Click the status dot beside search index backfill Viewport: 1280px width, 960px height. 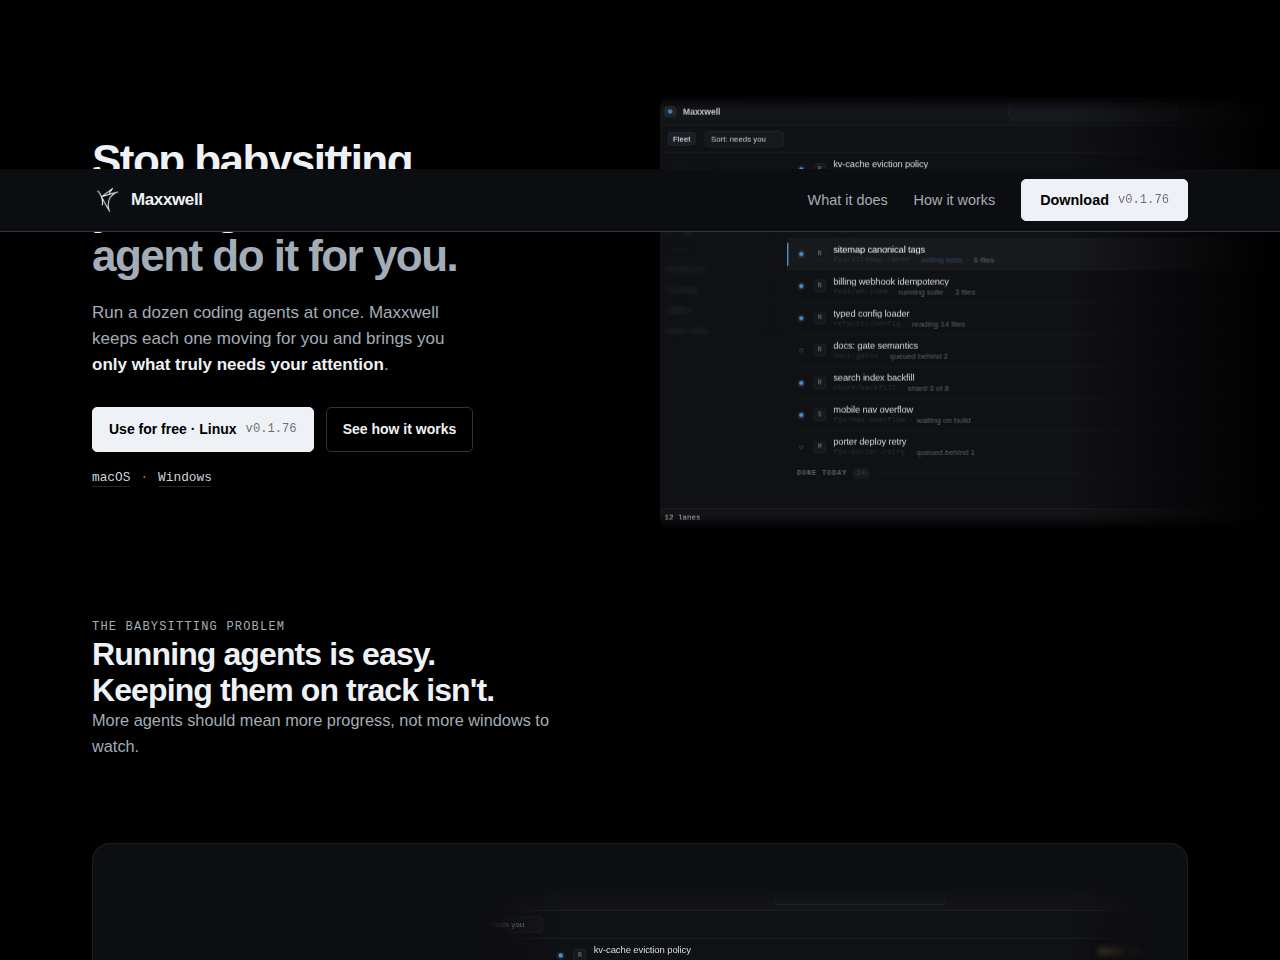[801, 382]
